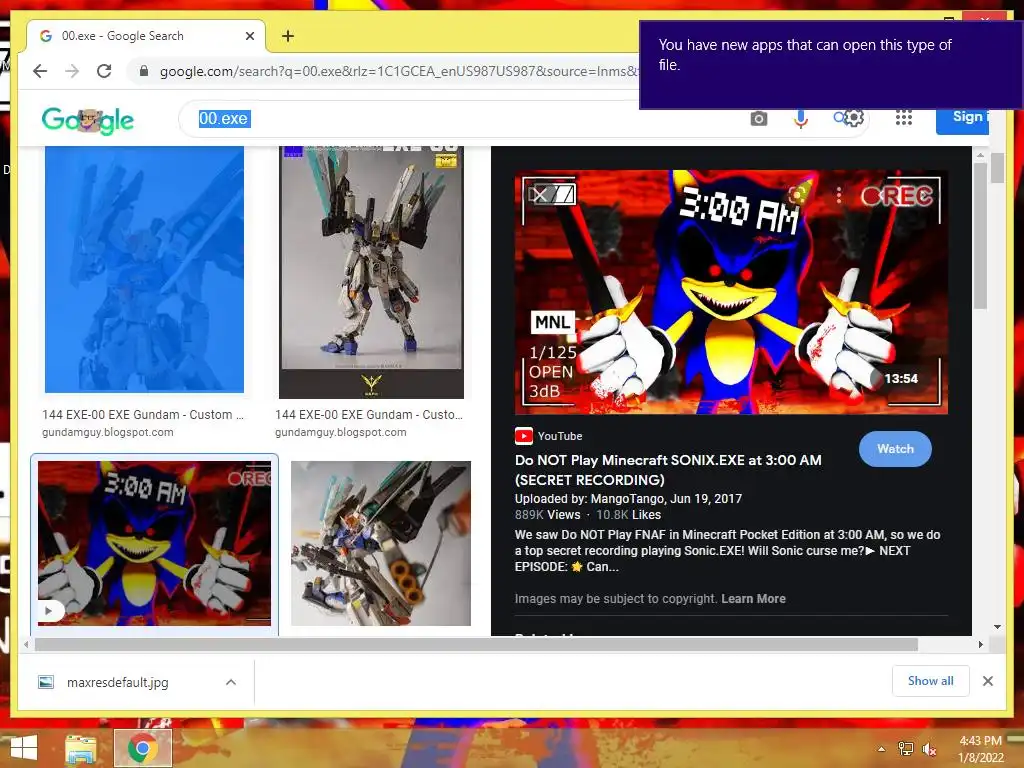Open File Explorer from the taskbar
1024x768 pixels.
tap(81, 748)
